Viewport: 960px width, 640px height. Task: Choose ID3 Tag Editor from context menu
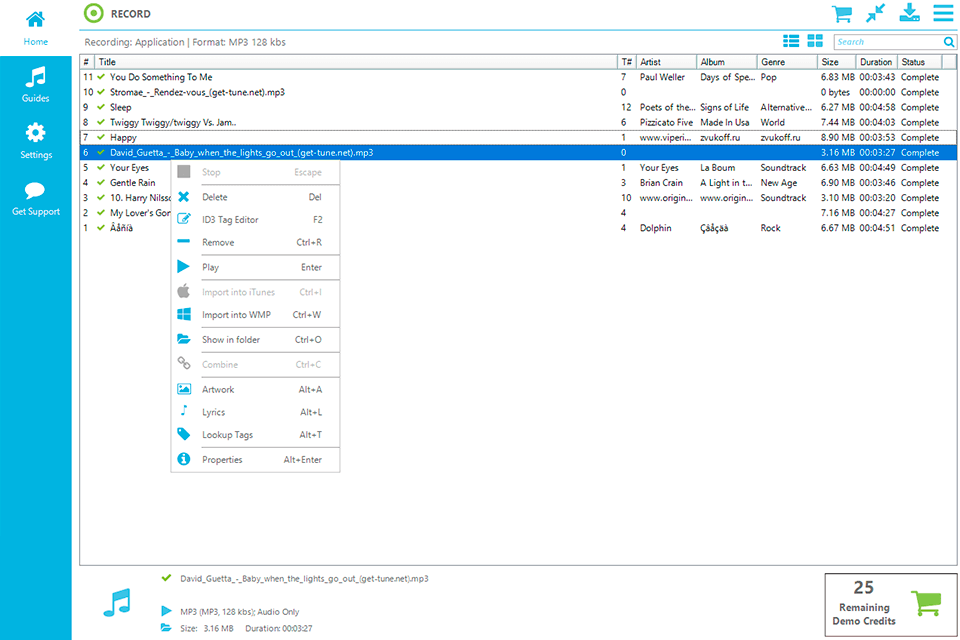(x=230, y=220)
